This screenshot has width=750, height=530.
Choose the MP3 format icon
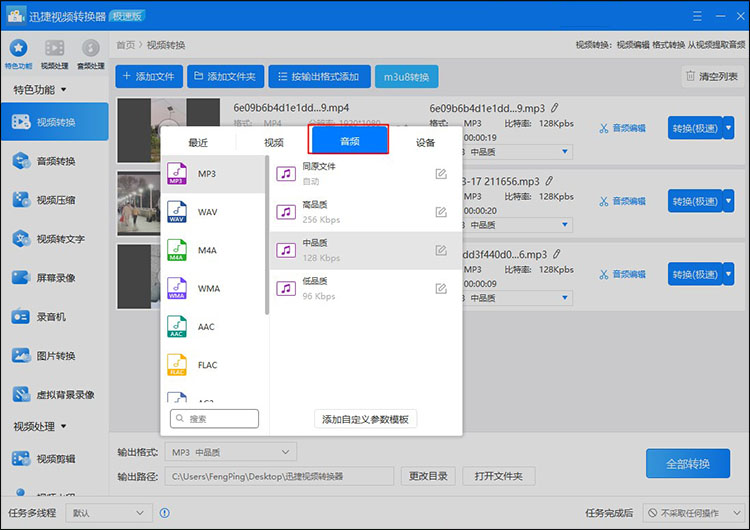point(176,174)
